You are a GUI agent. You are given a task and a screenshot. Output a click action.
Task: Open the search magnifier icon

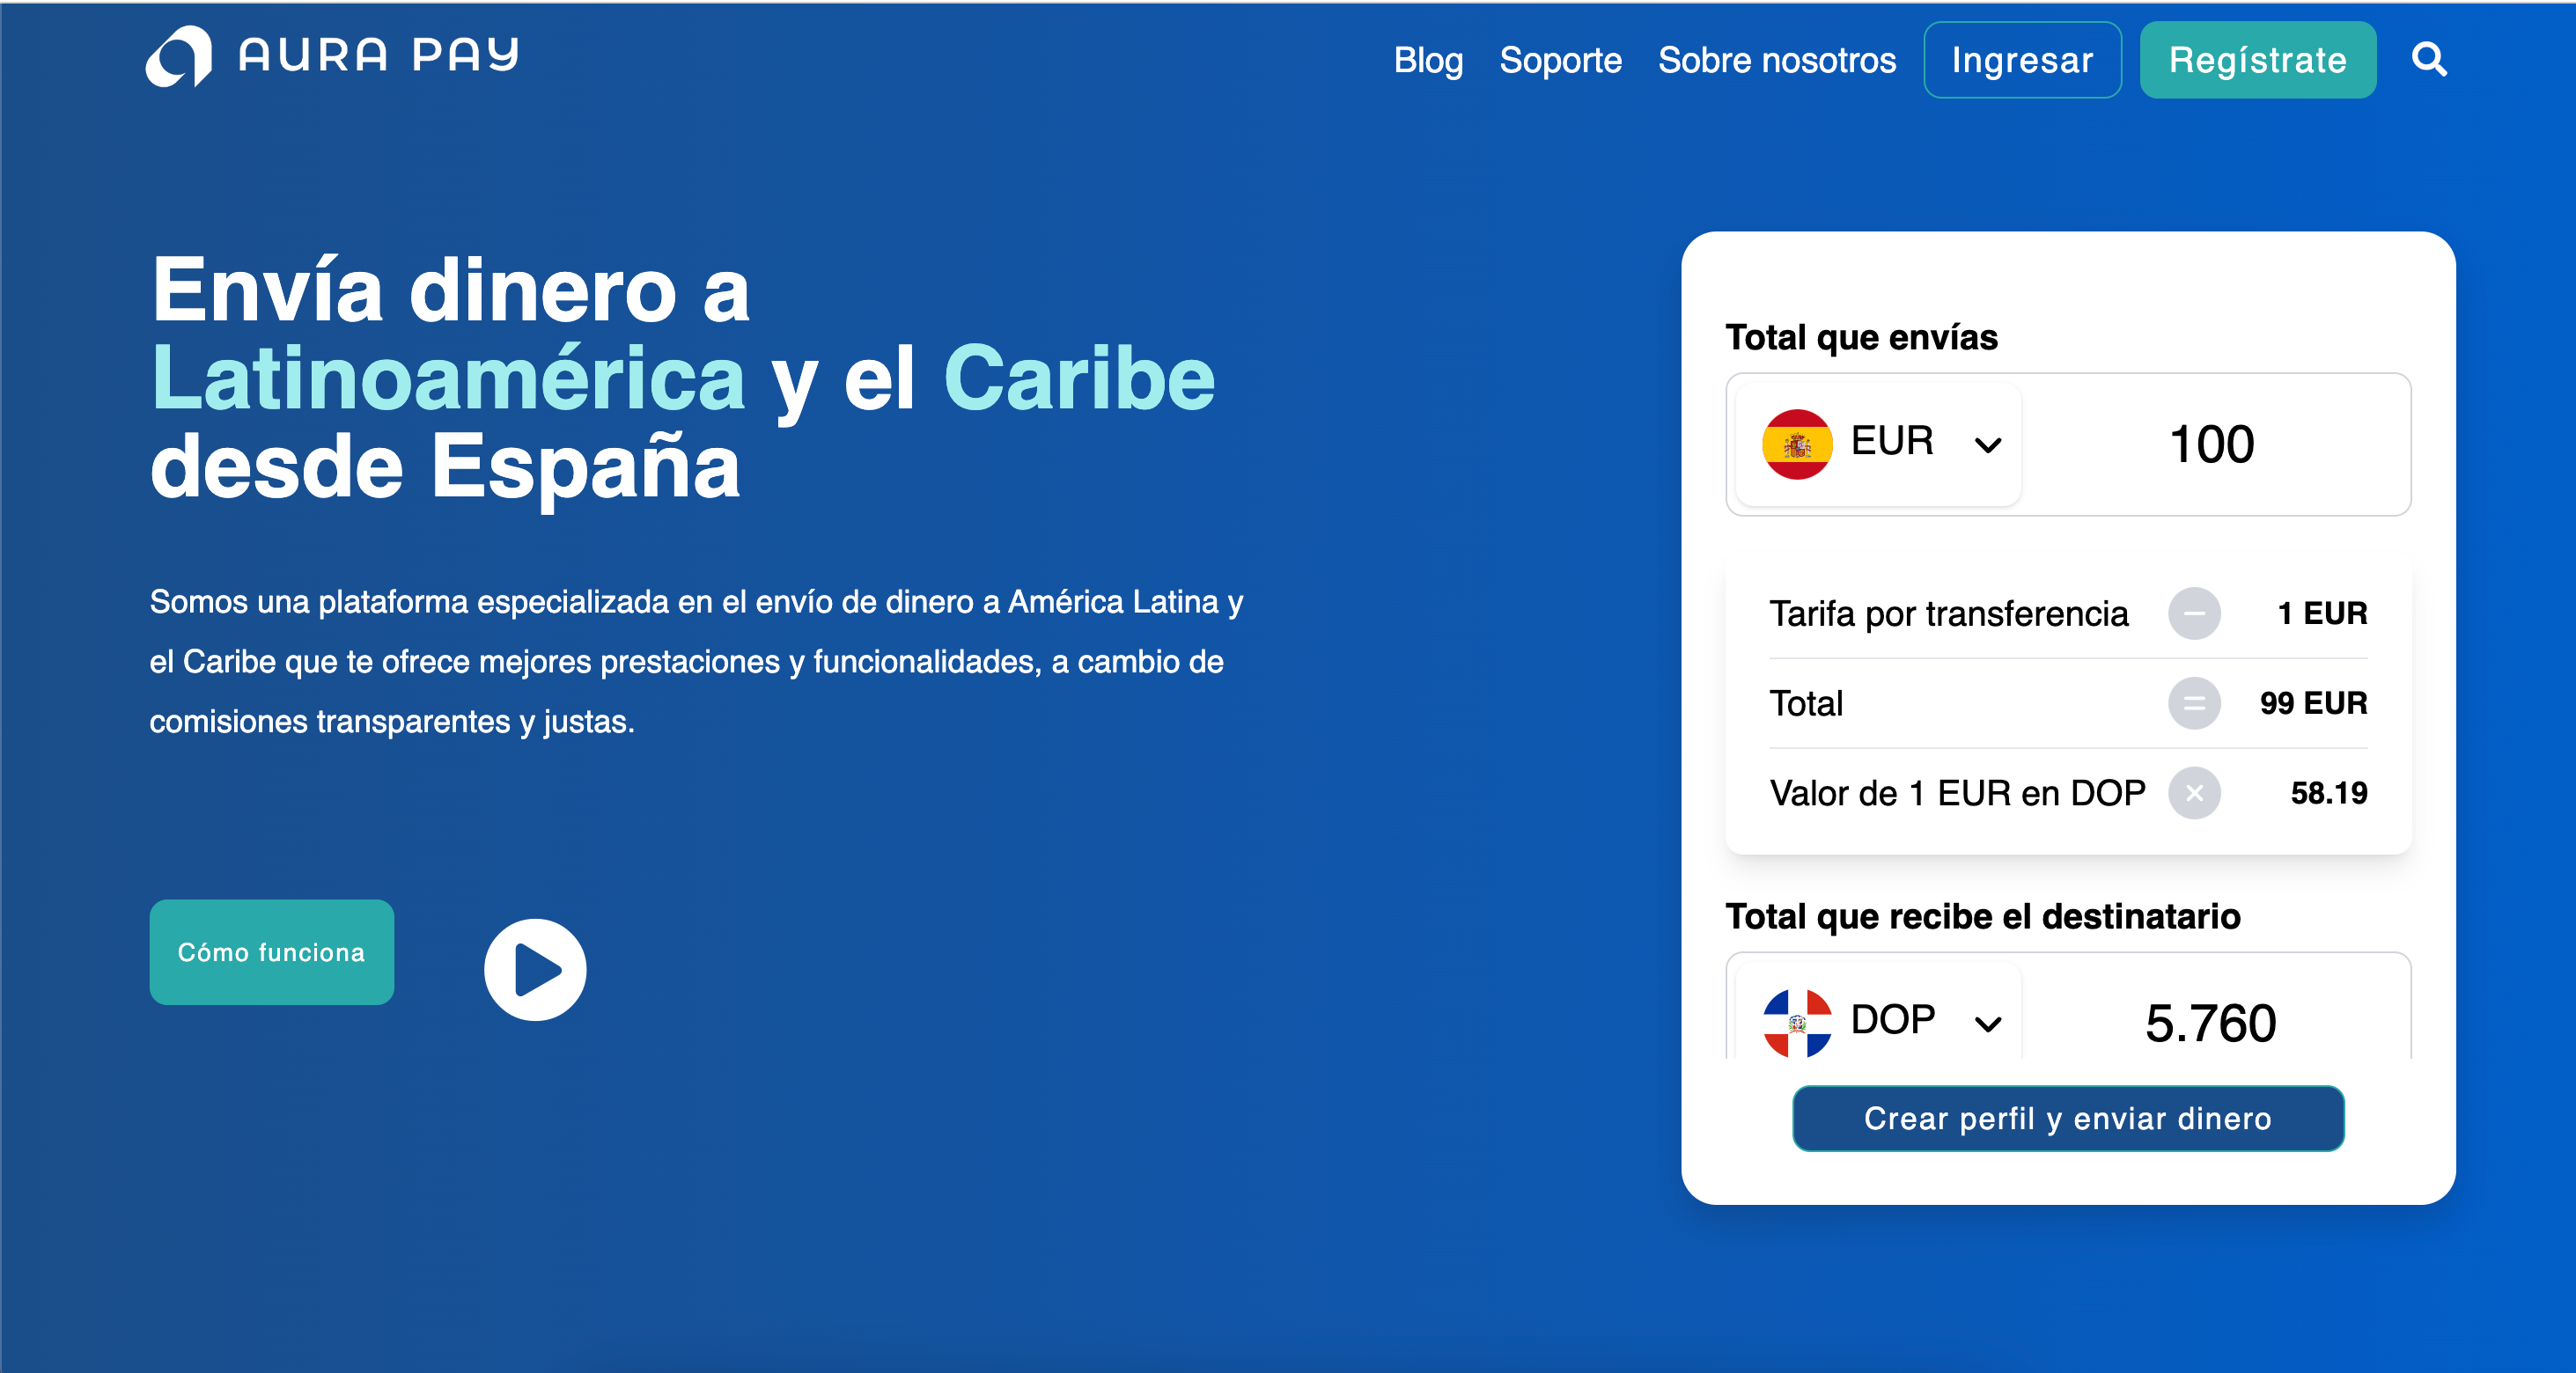(2429, 60)
